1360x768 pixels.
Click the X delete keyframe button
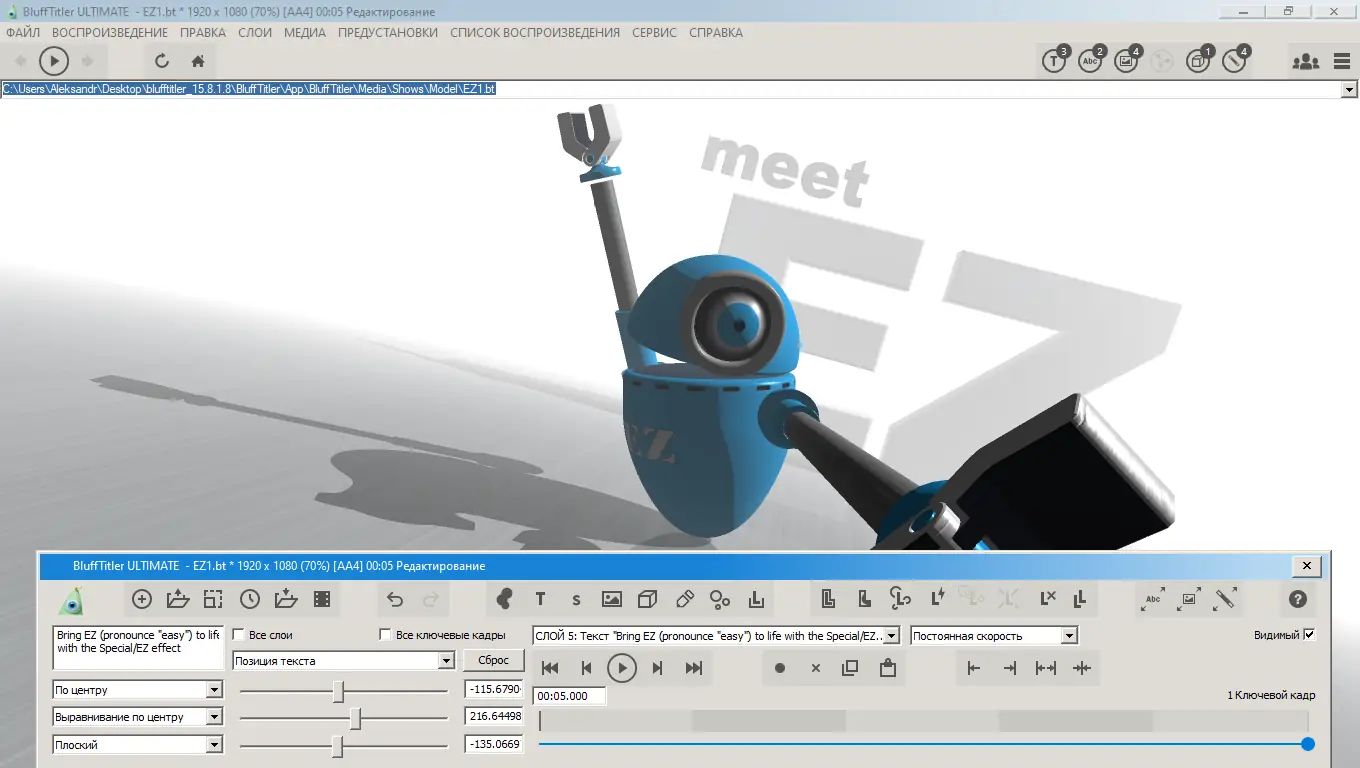click(x=815, y=668)
